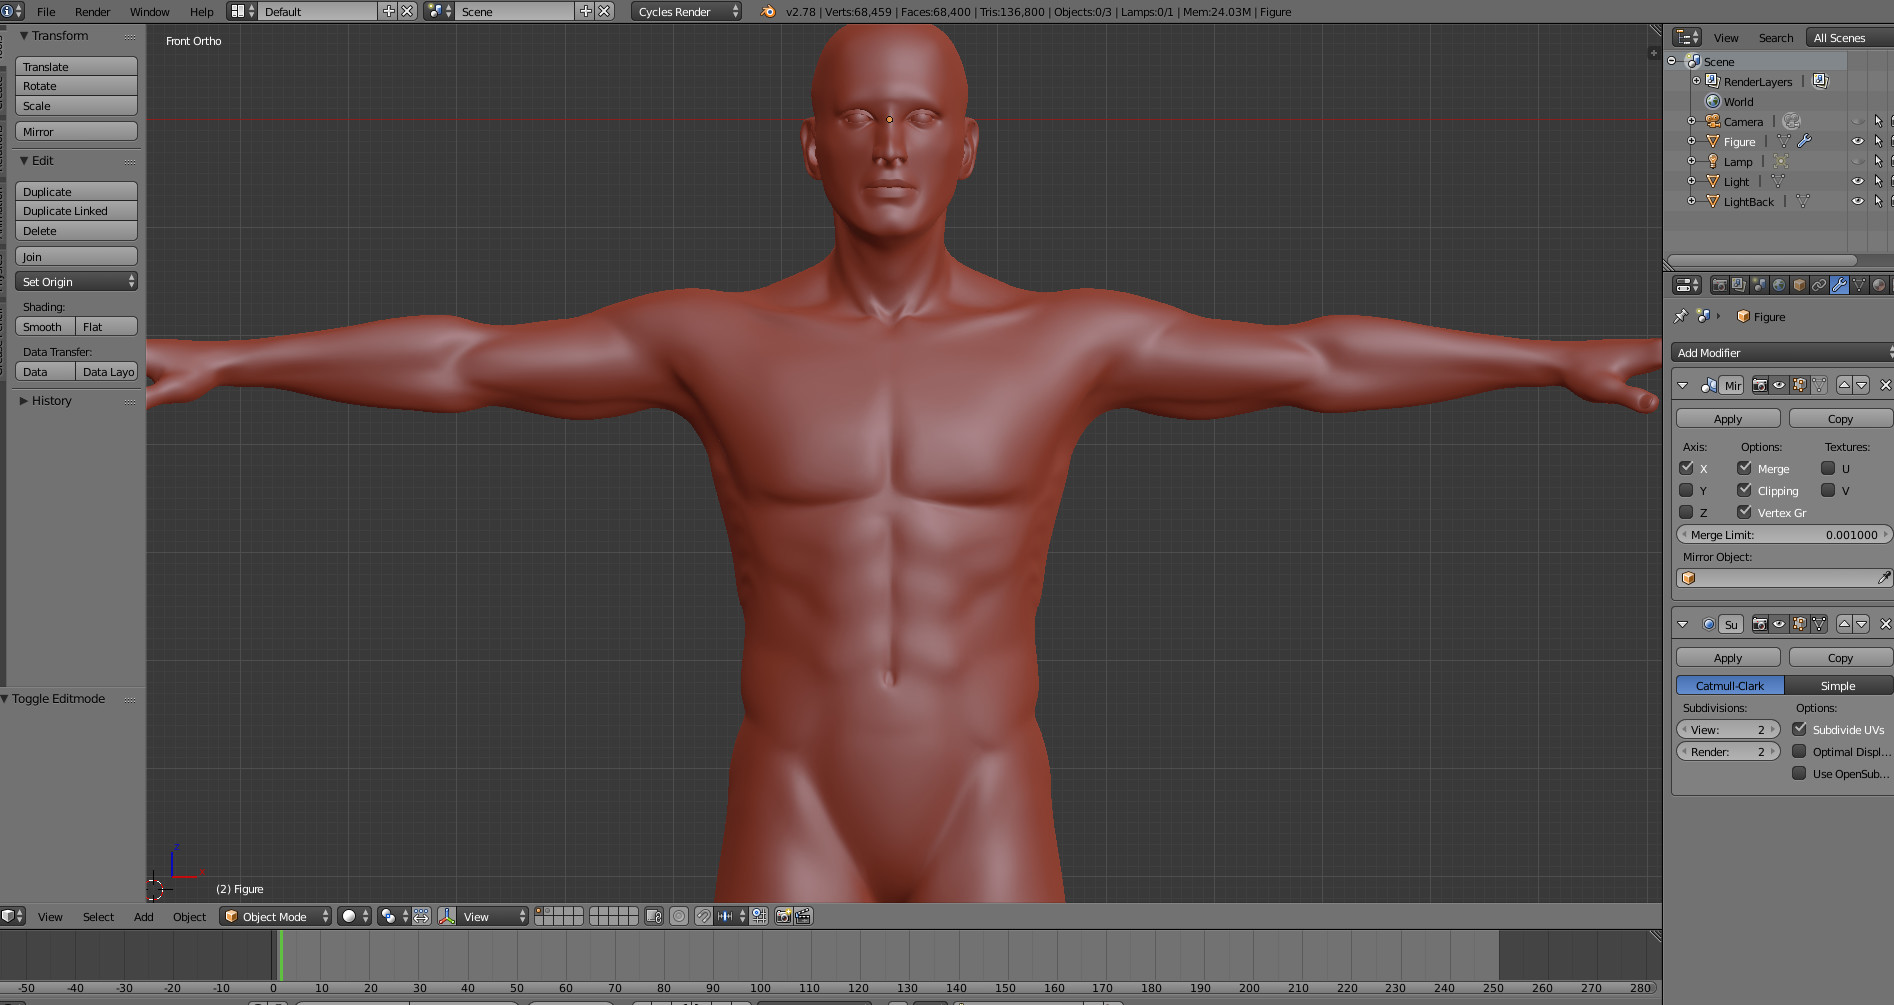Click the proportional editing circle icon

pyautogui.click(x=679, y=916)
